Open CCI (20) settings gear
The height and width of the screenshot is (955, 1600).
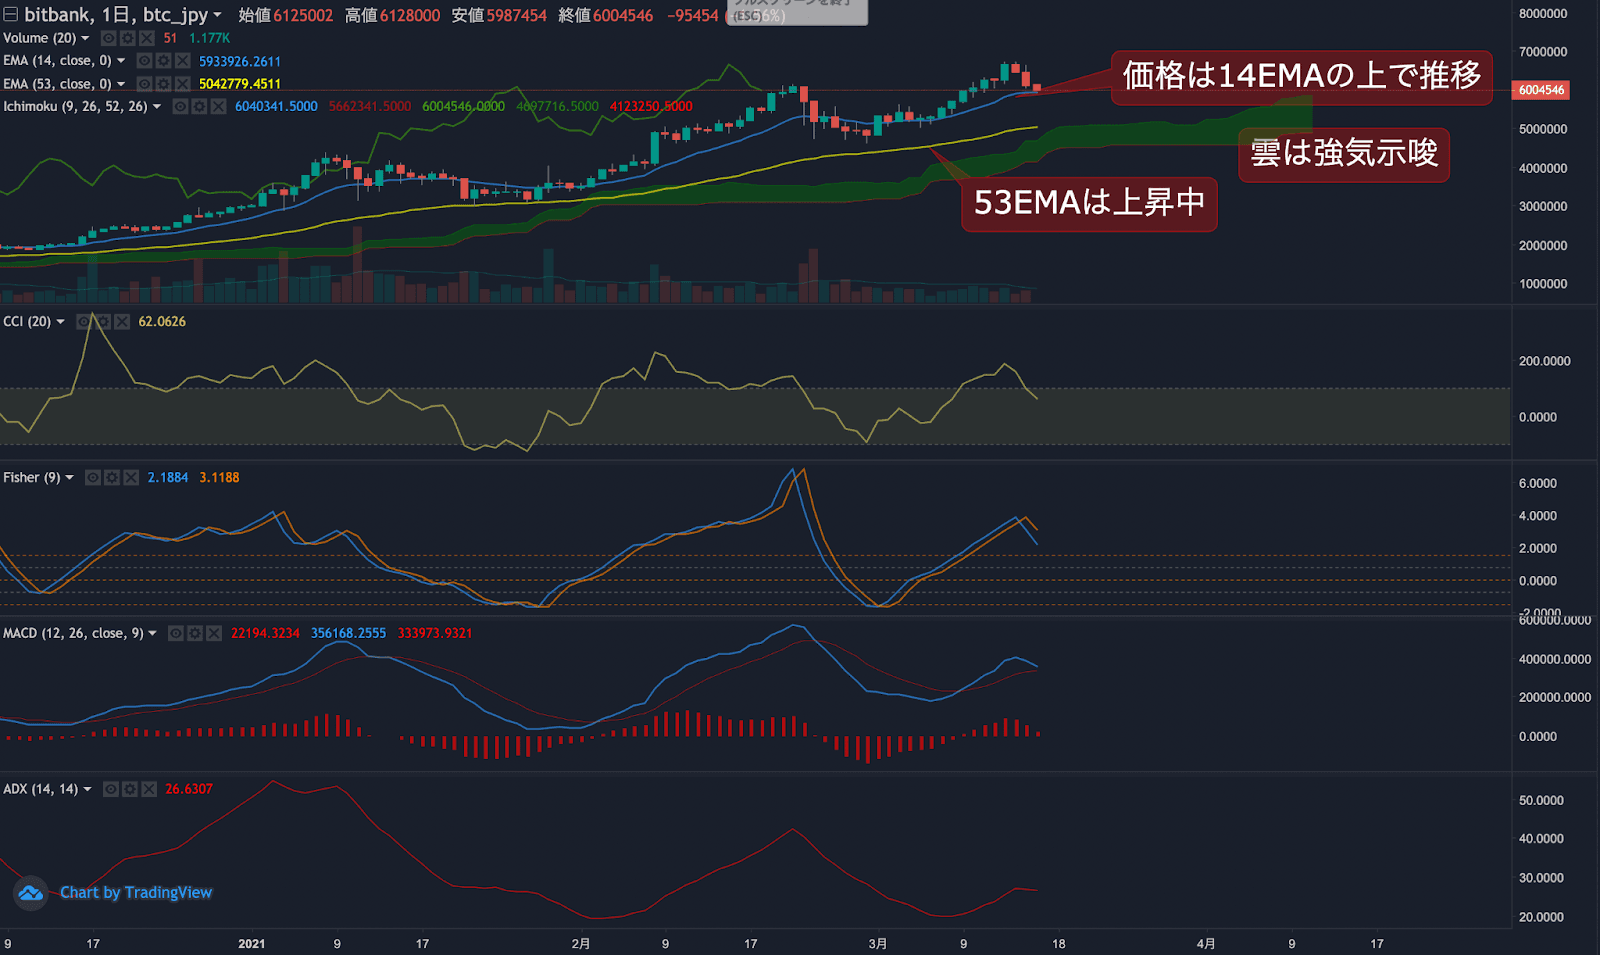(x=105, y=321)
